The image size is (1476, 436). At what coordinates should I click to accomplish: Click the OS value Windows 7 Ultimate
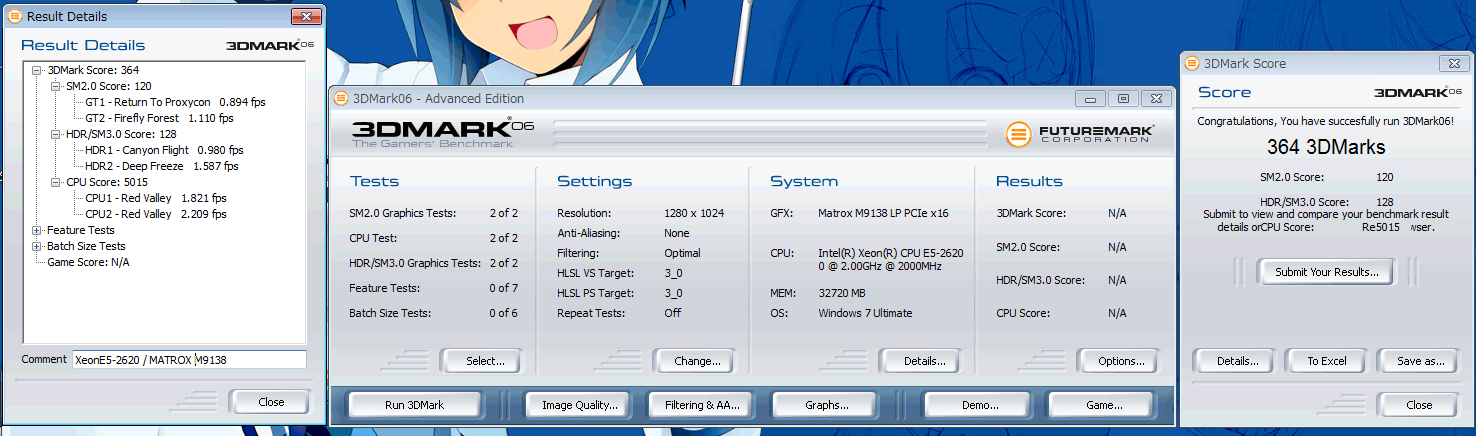pos(865,313)
